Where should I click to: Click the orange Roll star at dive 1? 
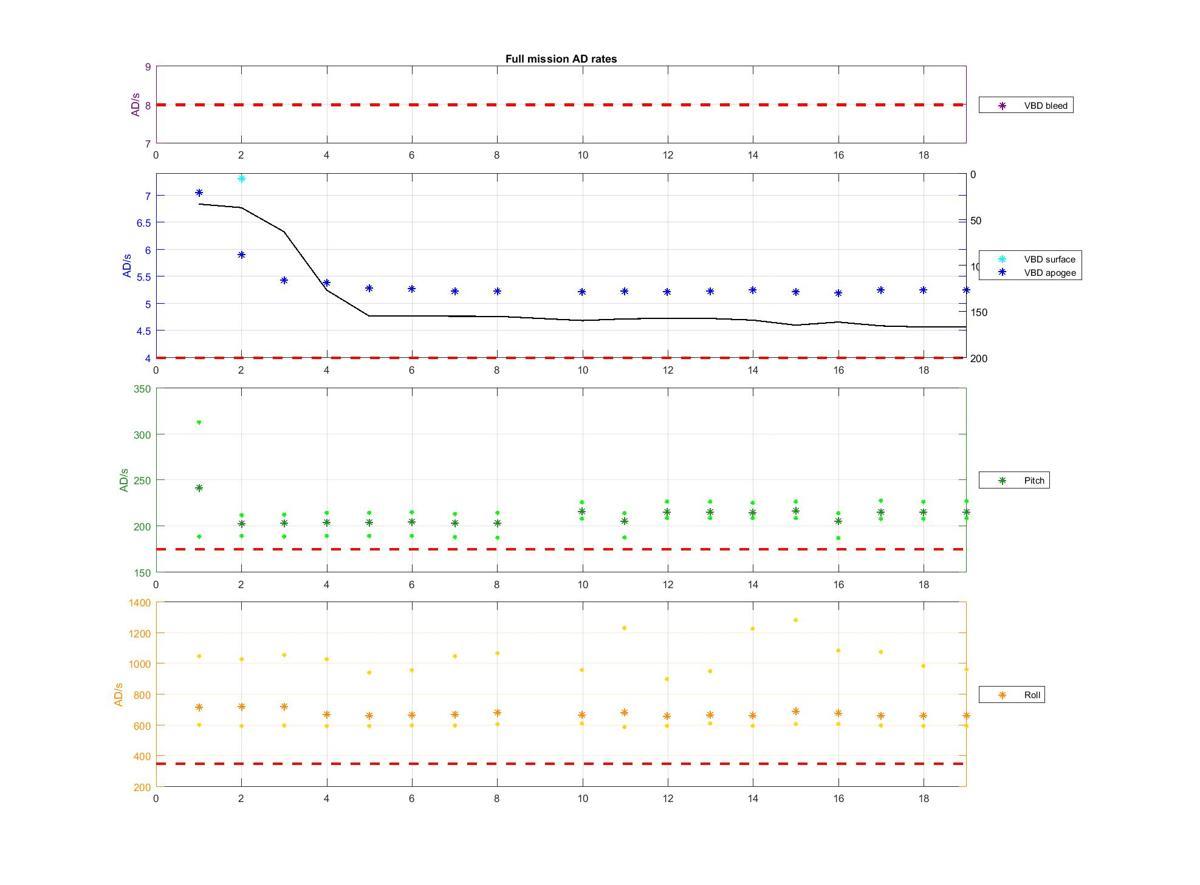tap(199, 707)
